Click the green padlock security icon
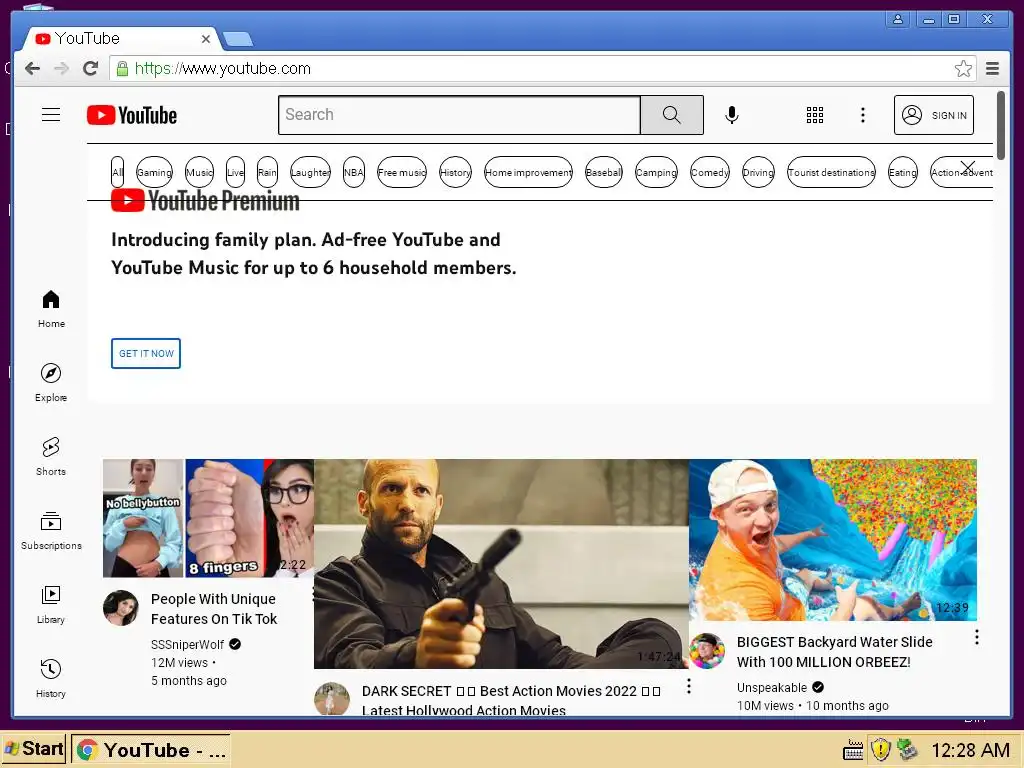 [x=122, y=69]
